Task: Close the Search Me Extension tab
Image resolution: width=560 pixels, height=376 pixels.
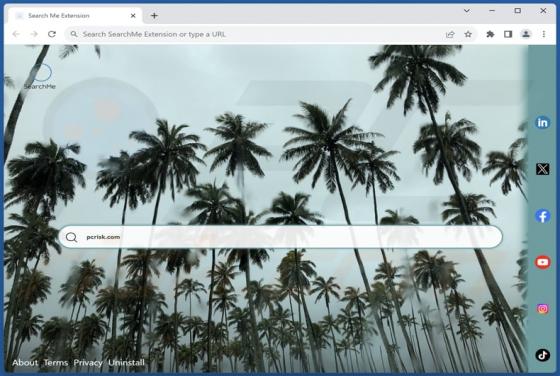Action: click(133, 16)
